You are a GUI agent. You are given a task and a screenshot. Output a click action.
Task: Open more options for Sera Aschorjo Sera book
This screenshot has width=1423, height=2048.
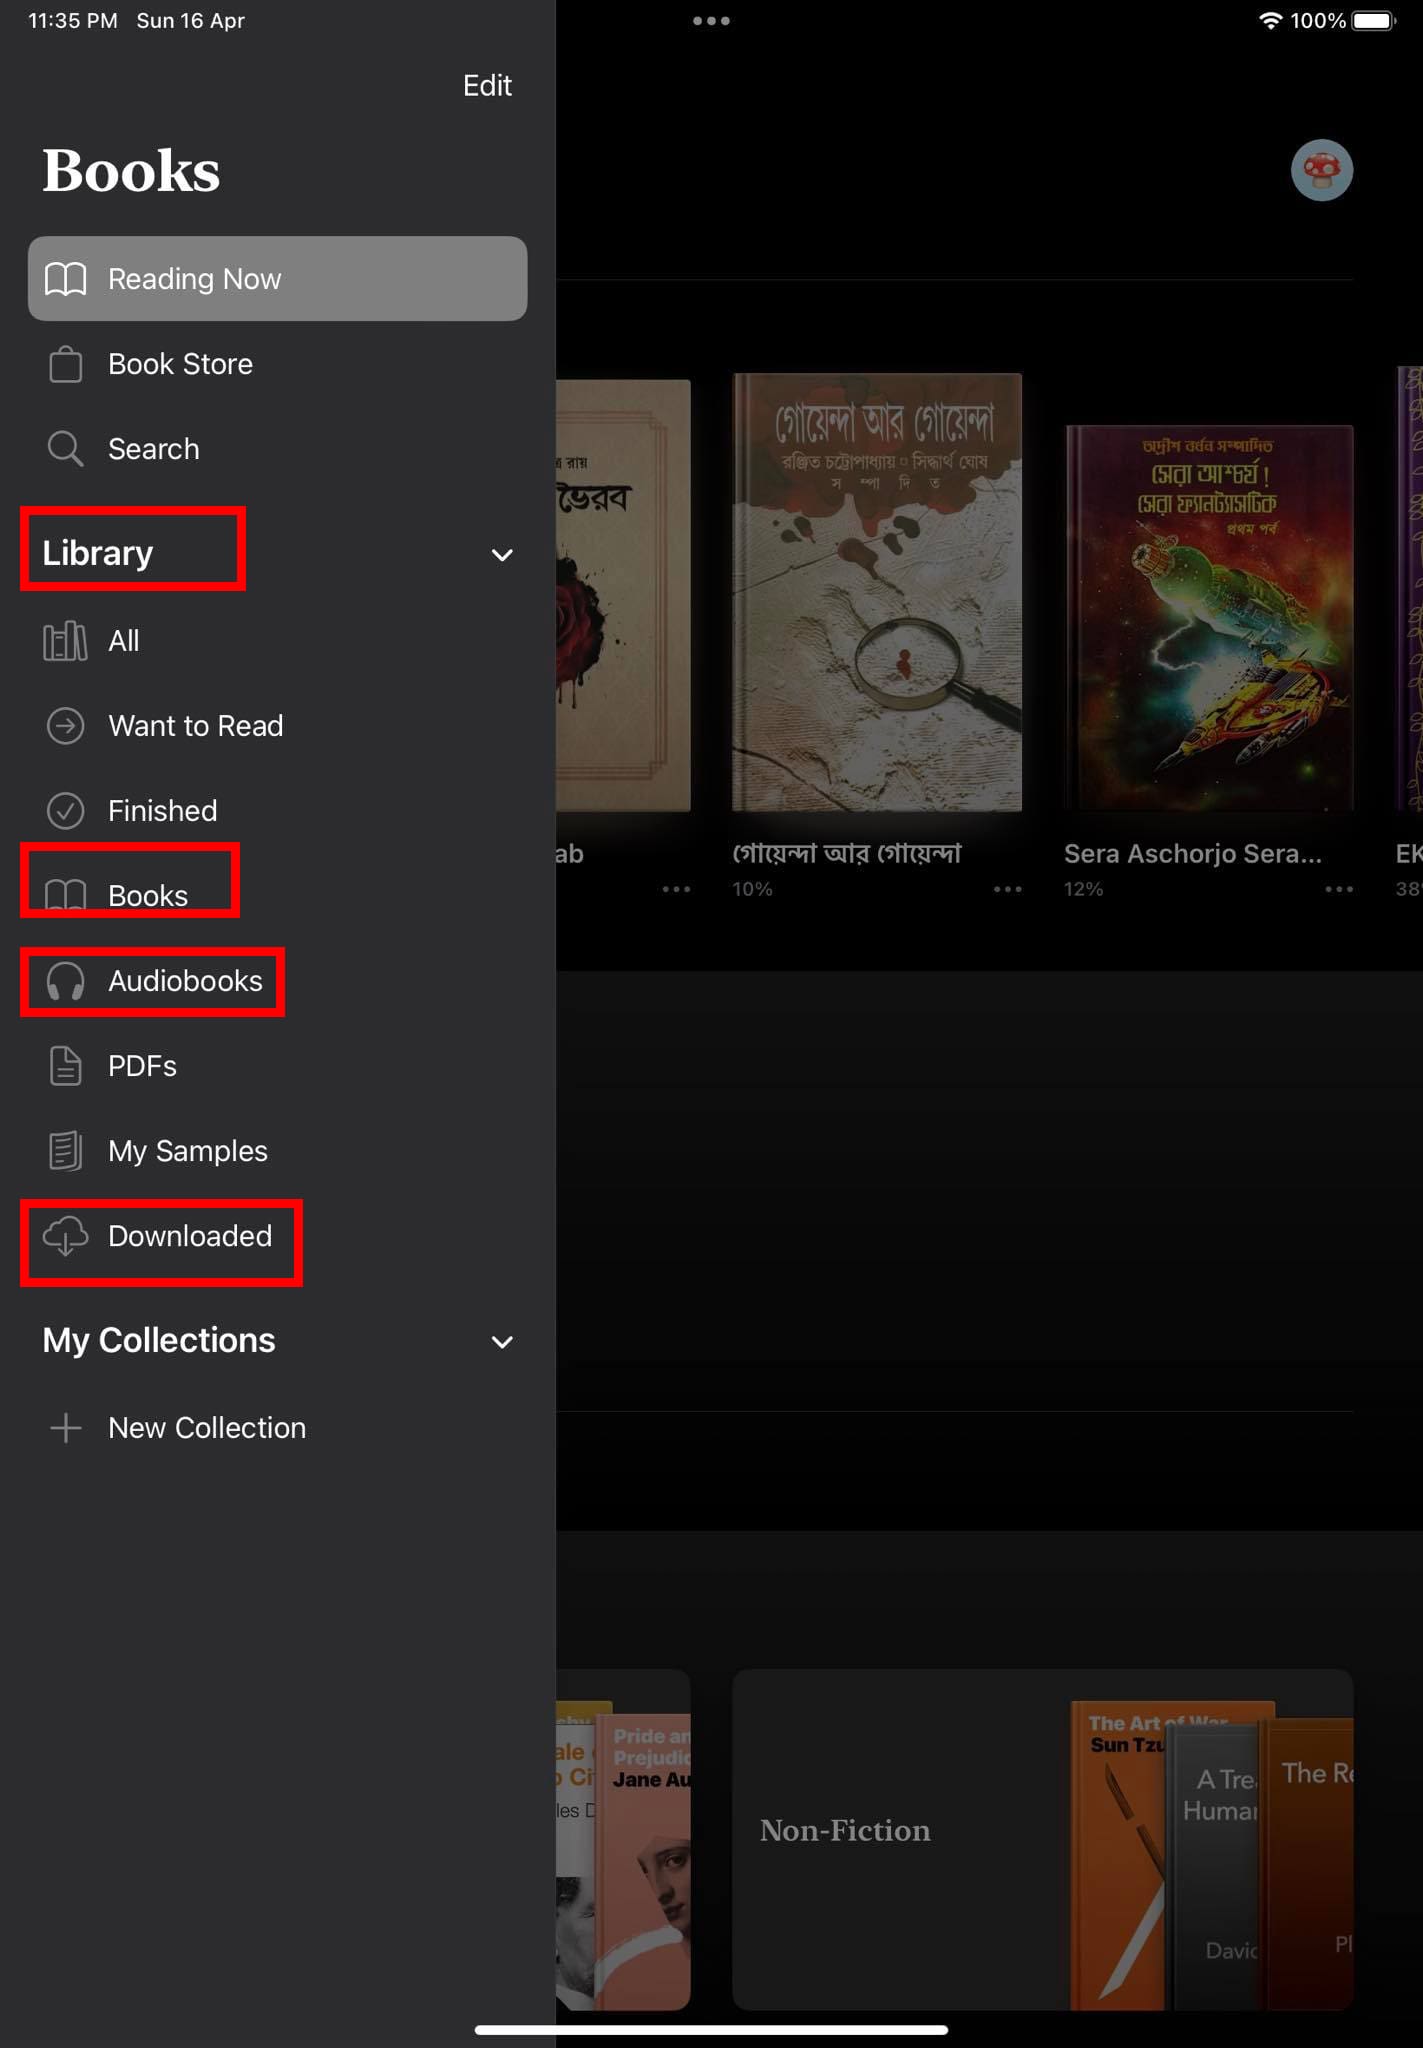point(1338,889)
